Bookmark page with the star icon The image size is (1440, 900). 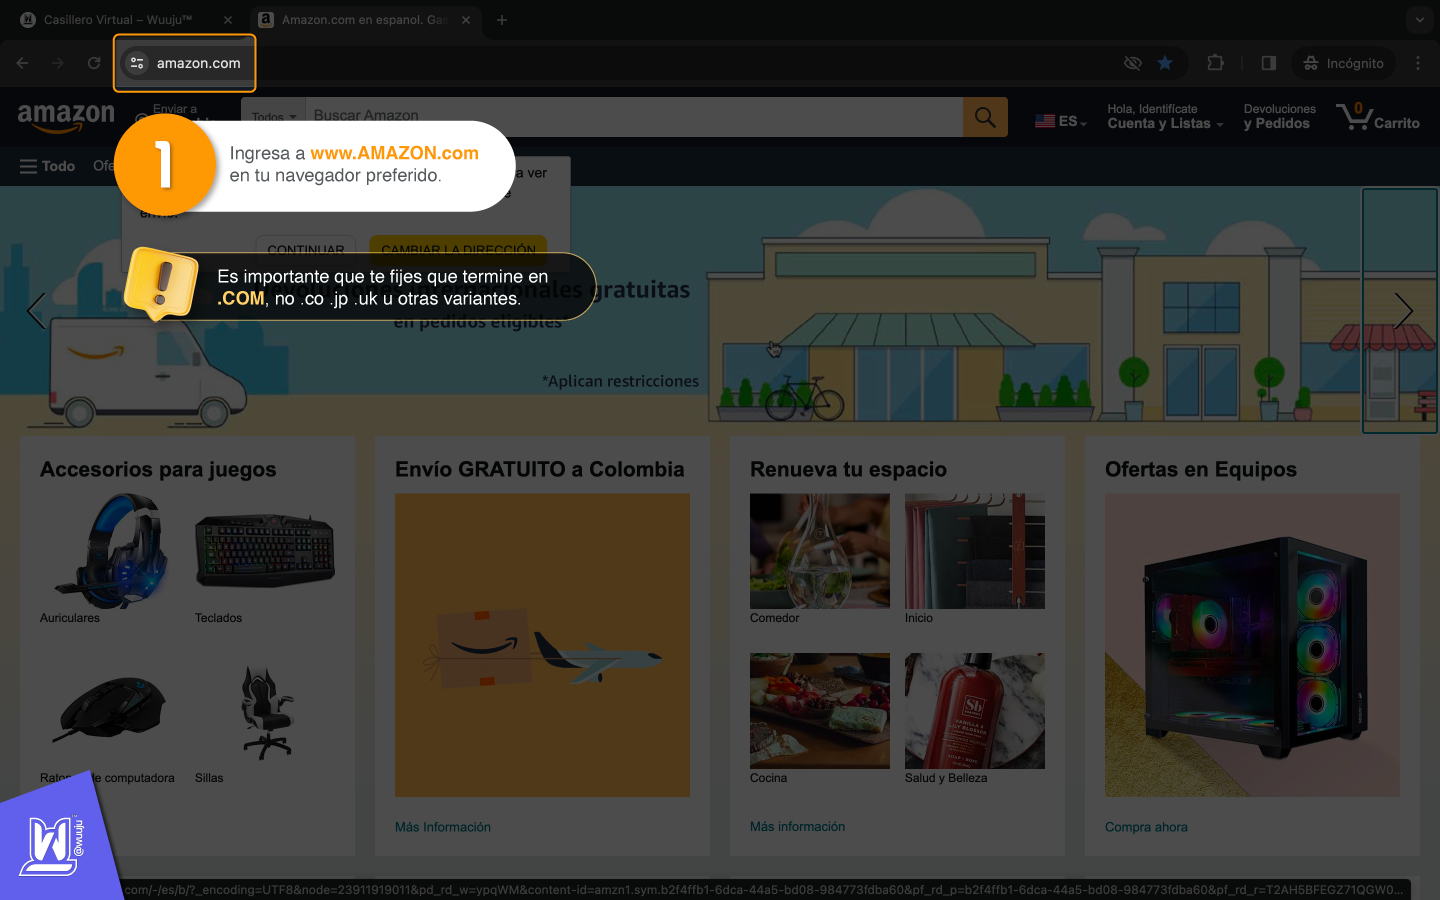coord(1165,63)
